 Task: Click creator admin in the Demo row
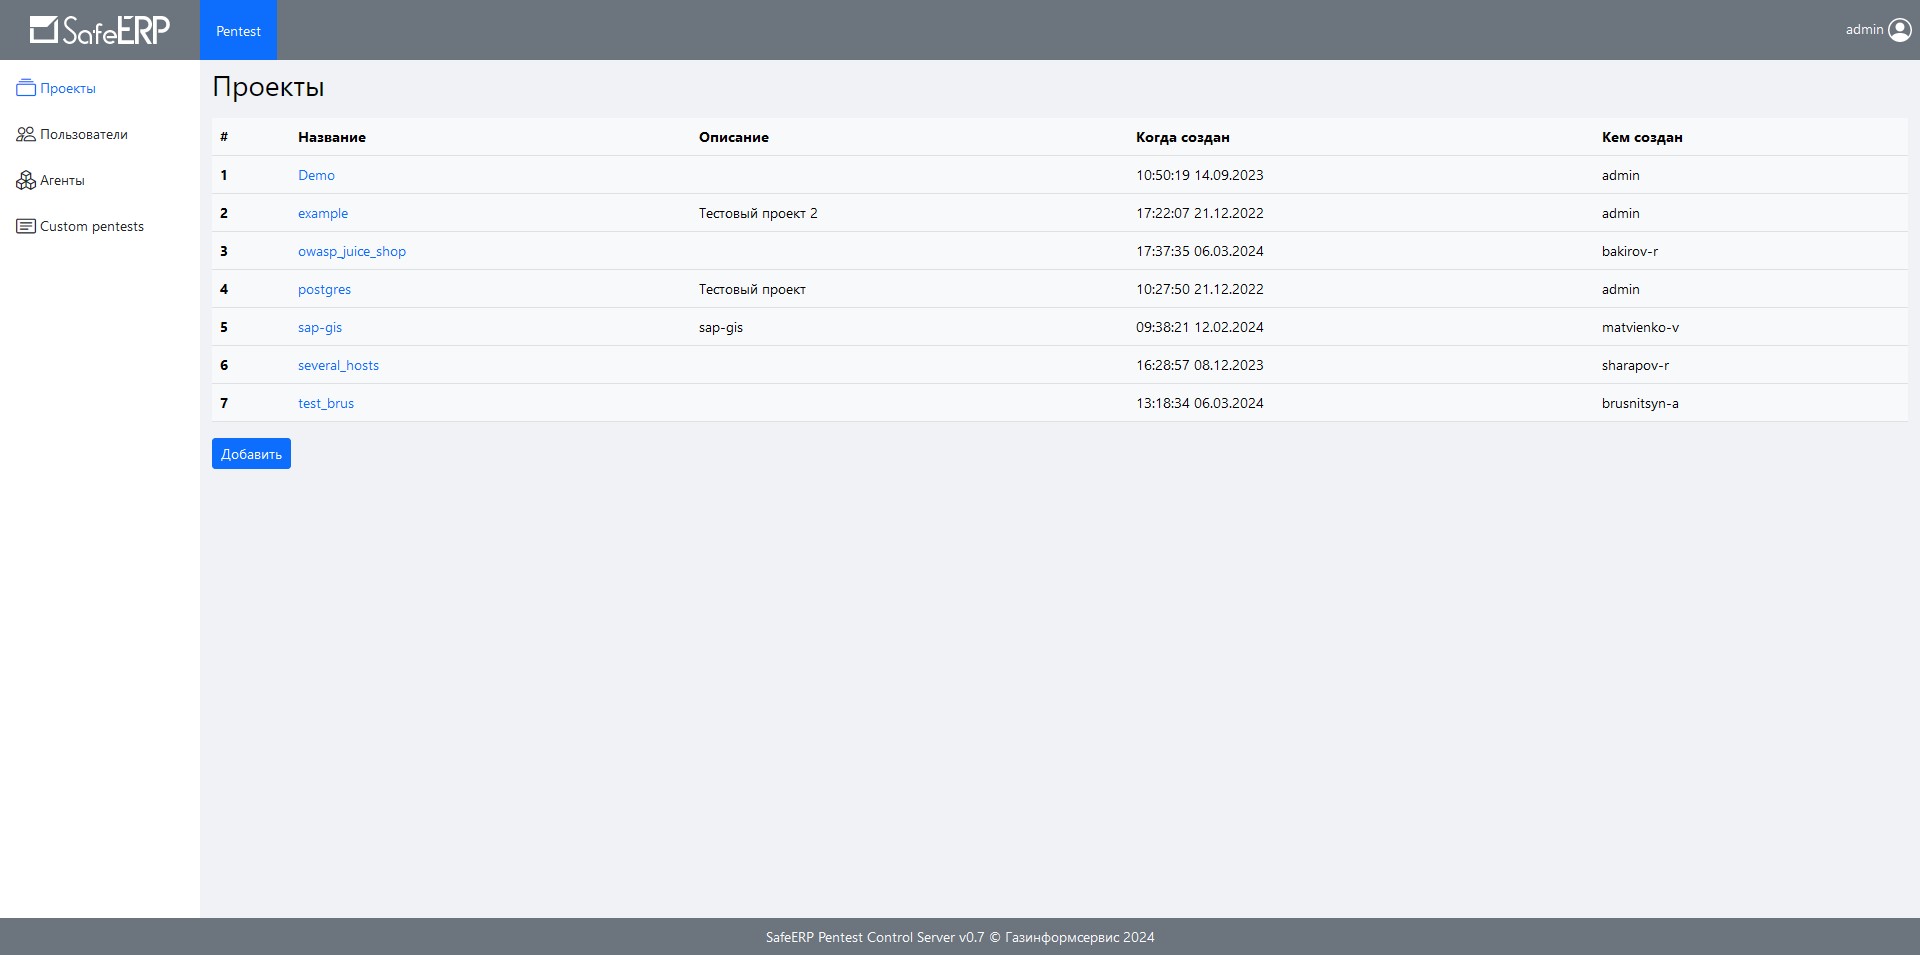click(1620, 175)
